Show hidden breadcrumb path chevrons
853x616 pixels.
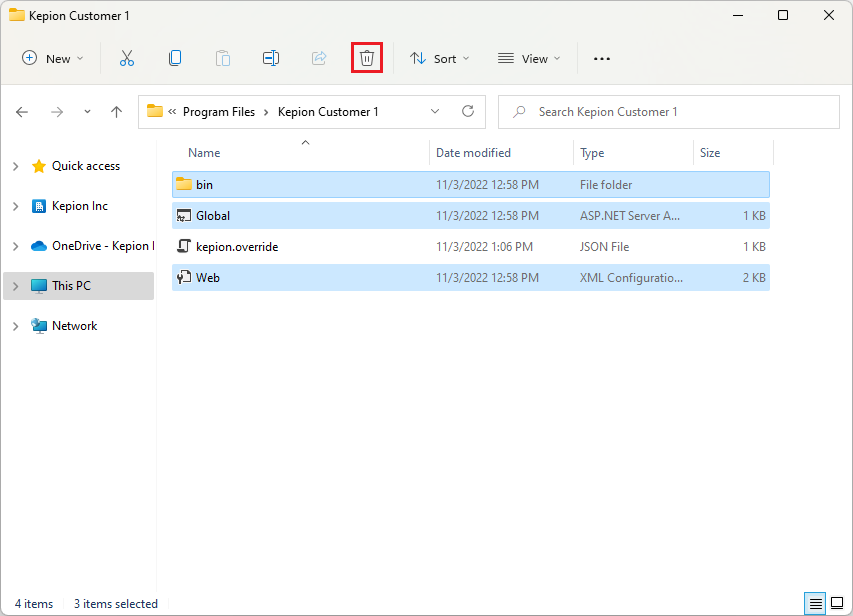172,112
